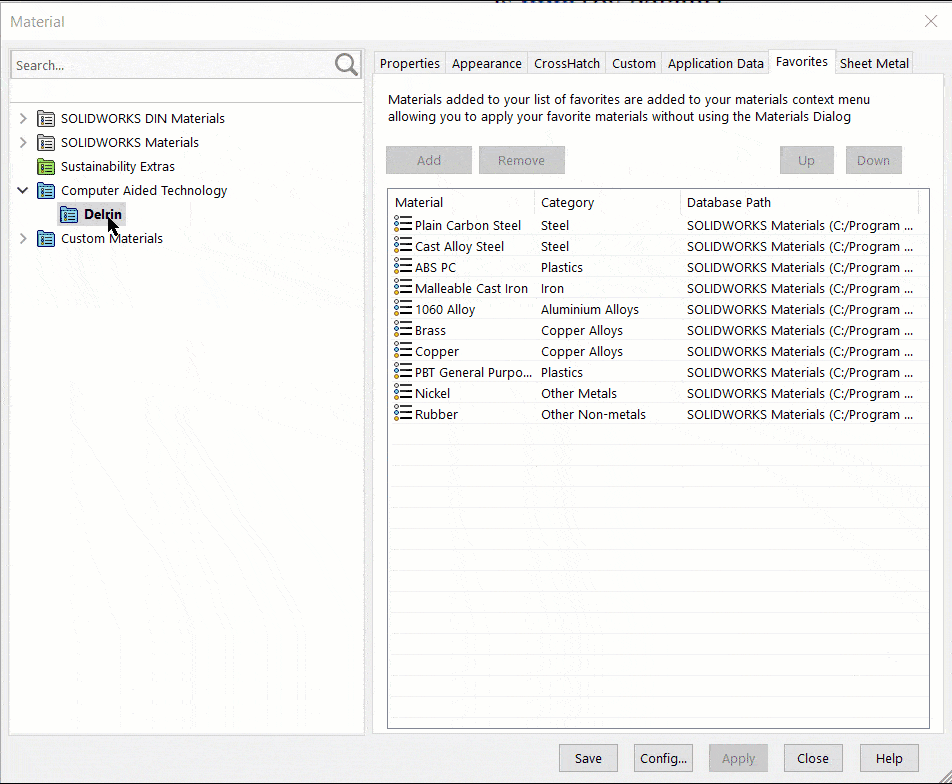Click the Other Metals category cell
The width and height of the screenshot is (952, 784).
point(579,394)
